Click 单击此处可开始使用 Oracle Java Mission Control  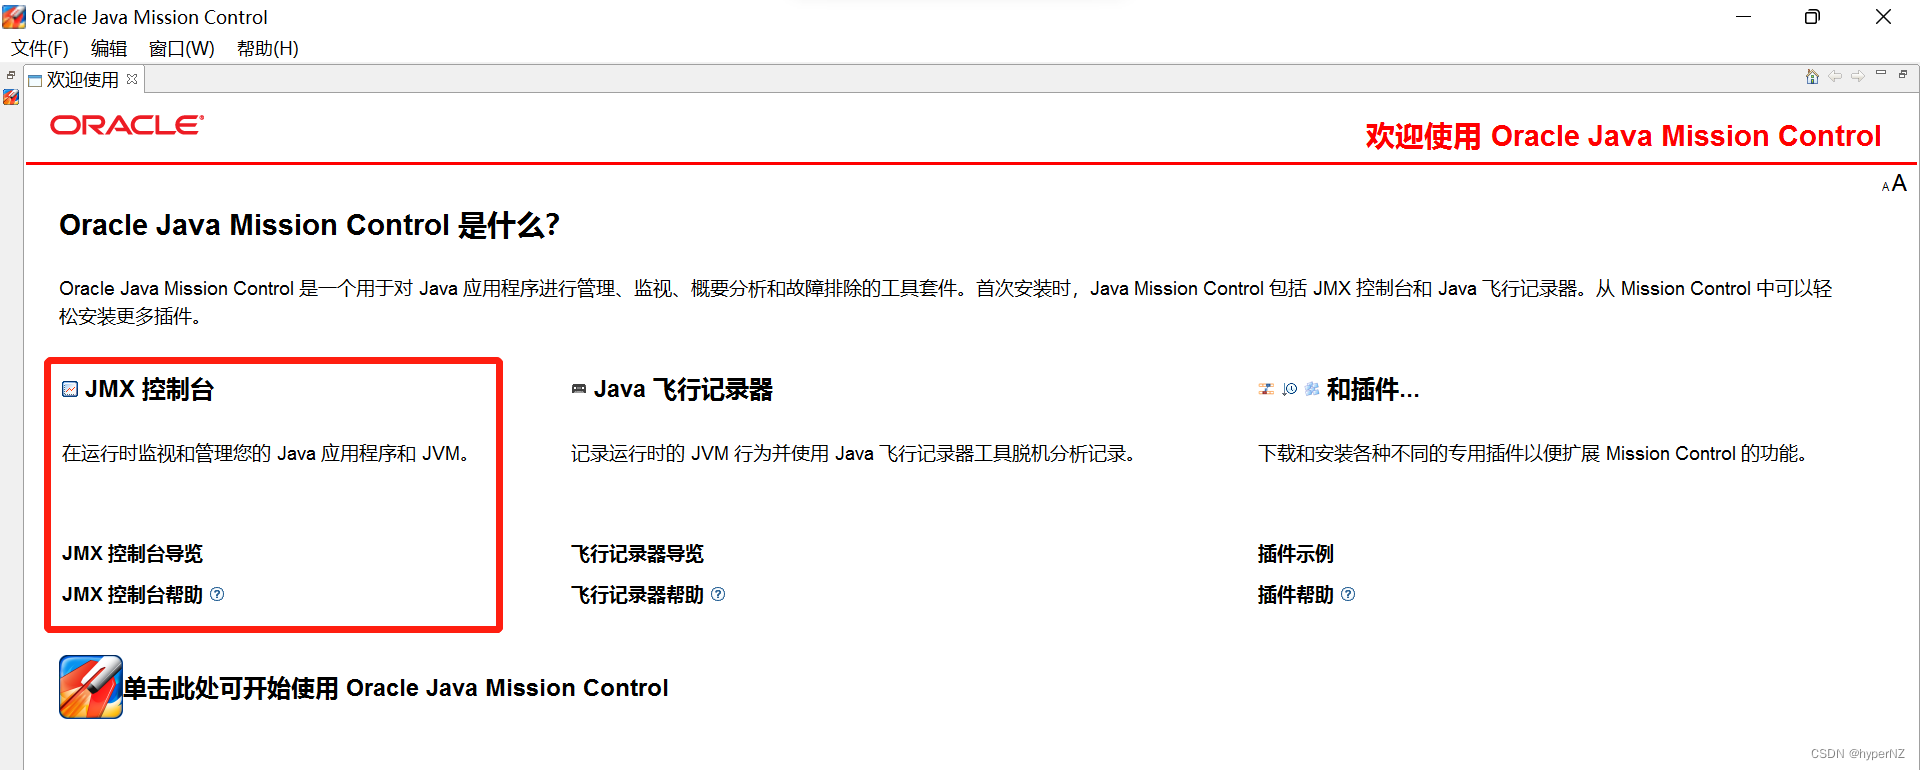[396, 688]
